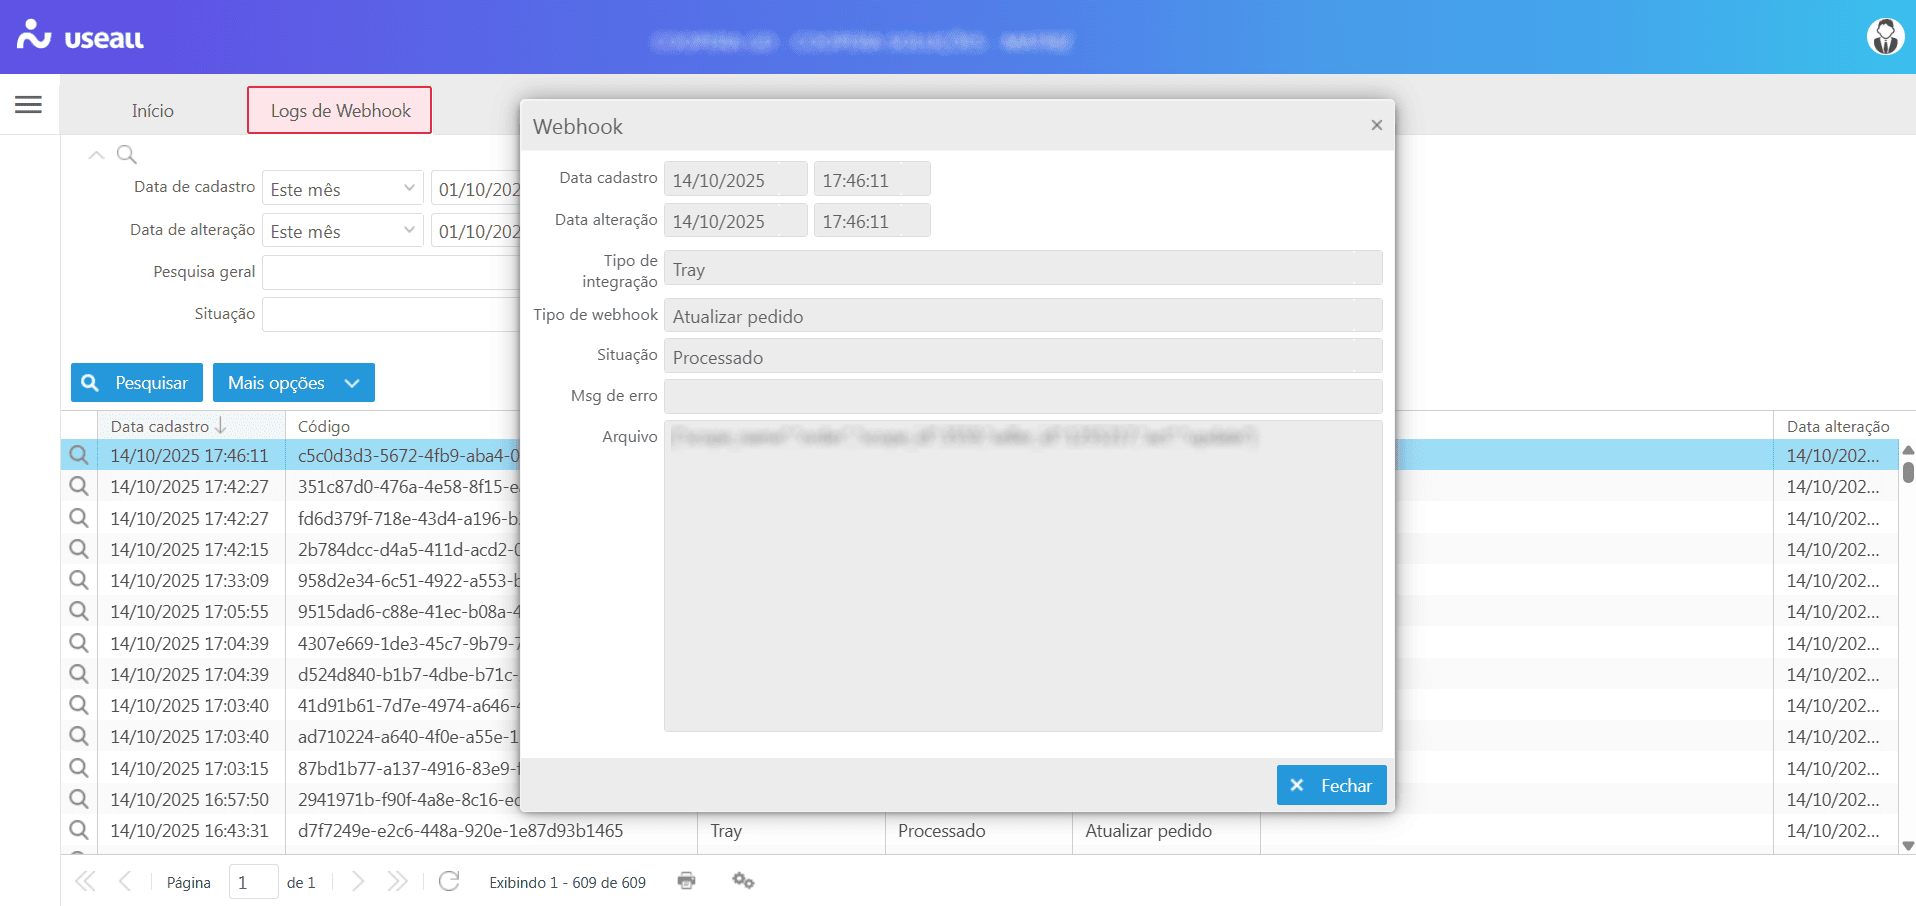1916x906 pixels.
Task: Select the Logs de Webhook tab
Action: [340, 110]
